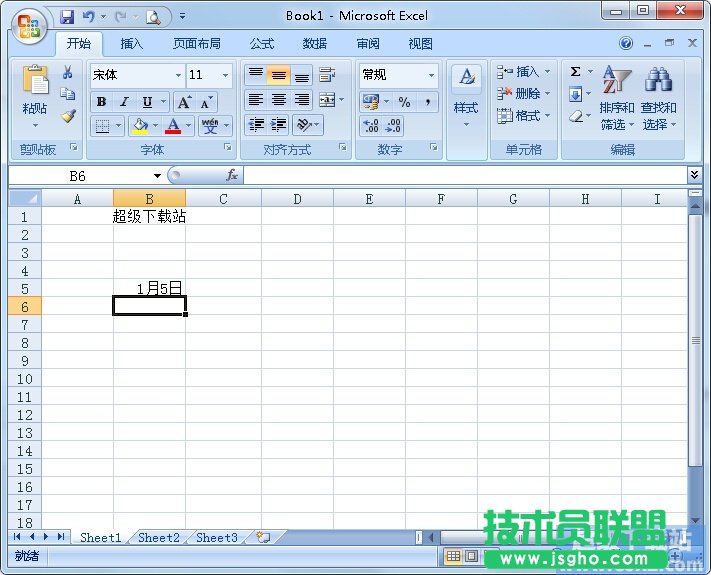Click the Merge and Center cells icon

pos(326,101)
